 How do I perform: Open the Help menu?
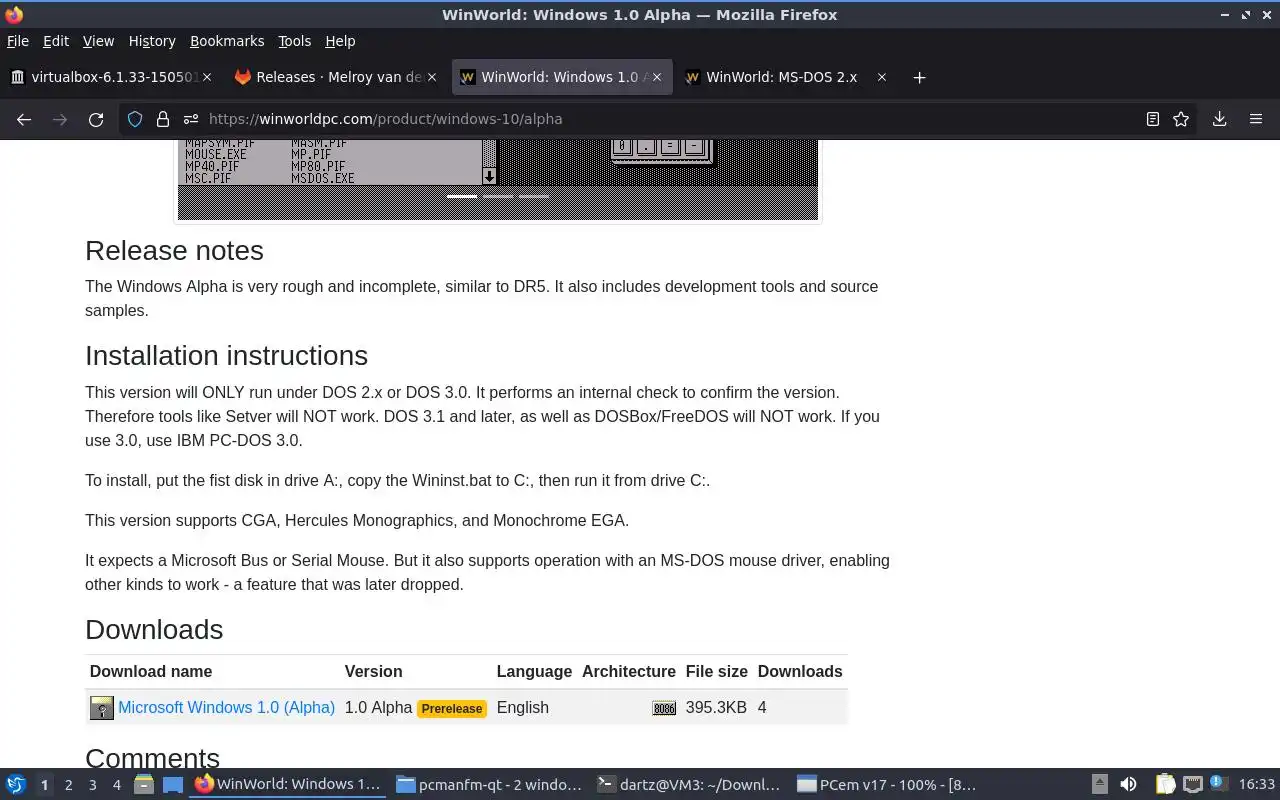click(x=340, y=41)
